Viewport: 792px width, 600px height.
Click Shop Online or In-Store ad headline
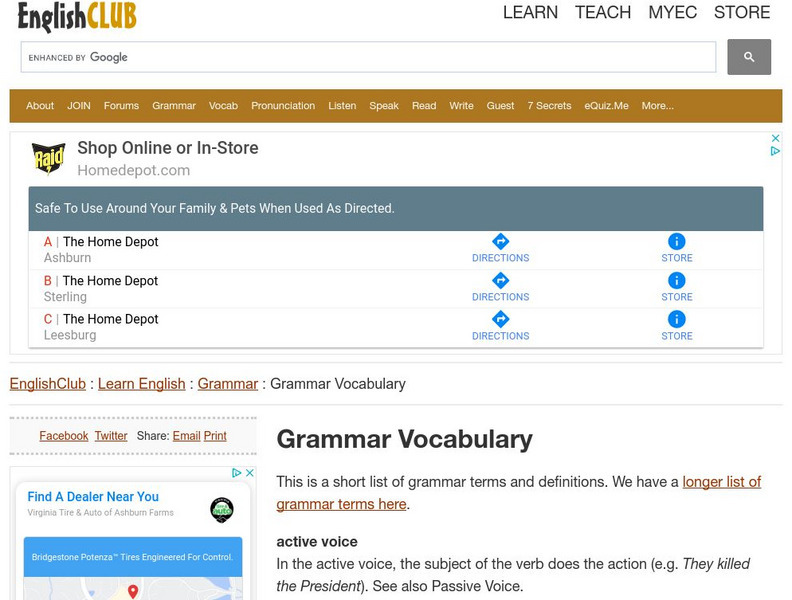pyautogui.click(x=168, y=148)
